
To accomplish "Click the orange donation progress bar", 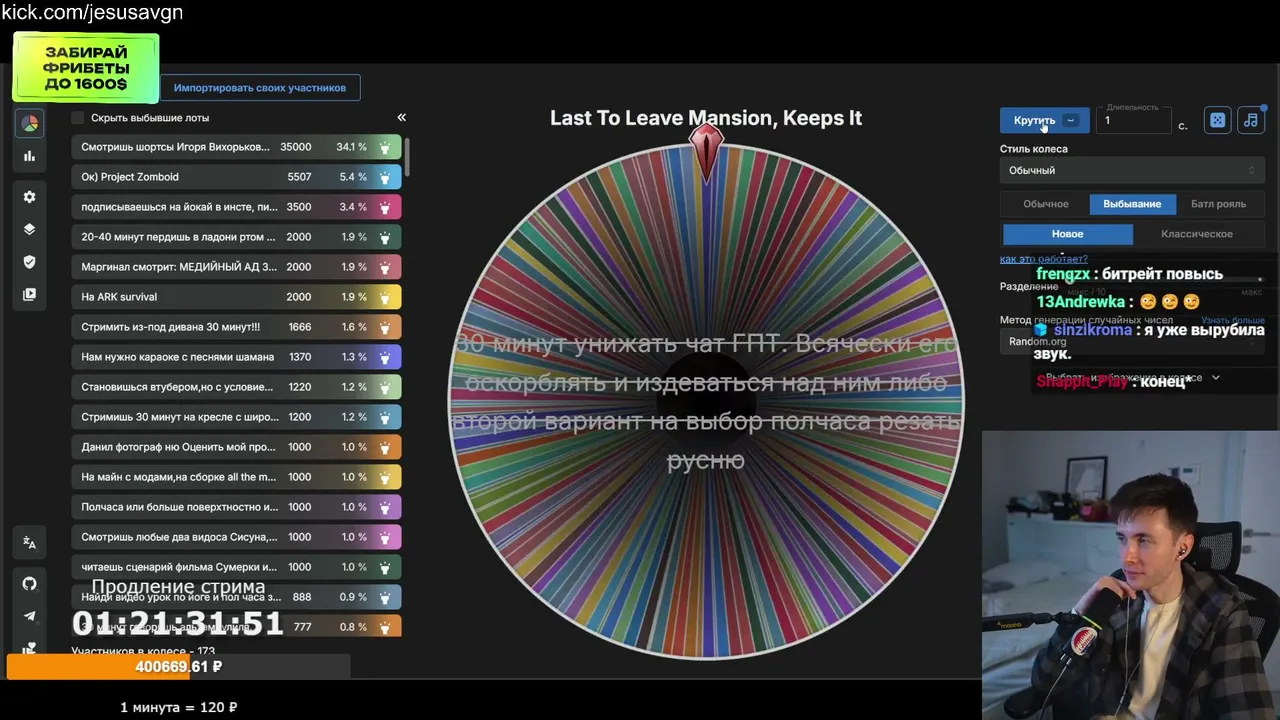I will [x=178, y=667].
